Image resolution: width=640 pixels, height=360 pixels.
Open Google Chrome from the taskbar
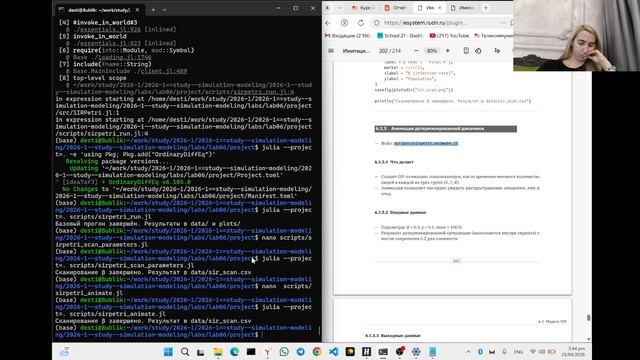pos(317,352)
